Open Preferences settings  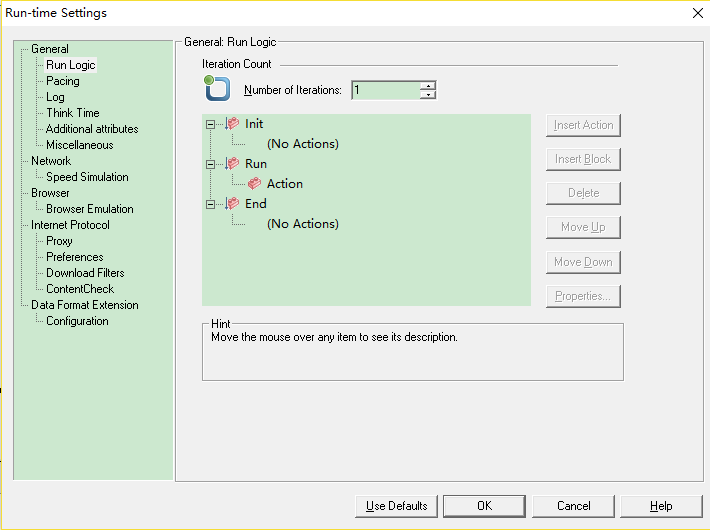click(75, 257)
